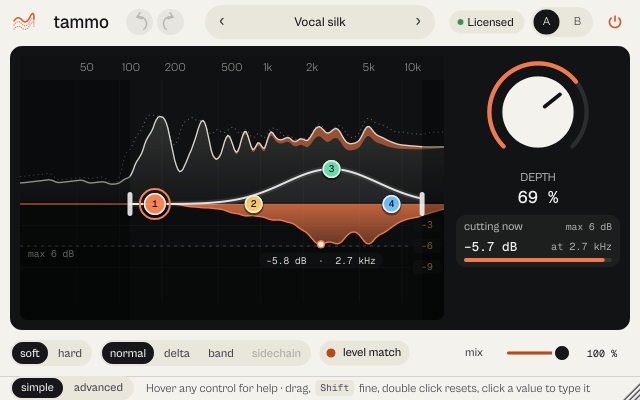Click the DEPTH 69 % value field

[x=538, y=198]
